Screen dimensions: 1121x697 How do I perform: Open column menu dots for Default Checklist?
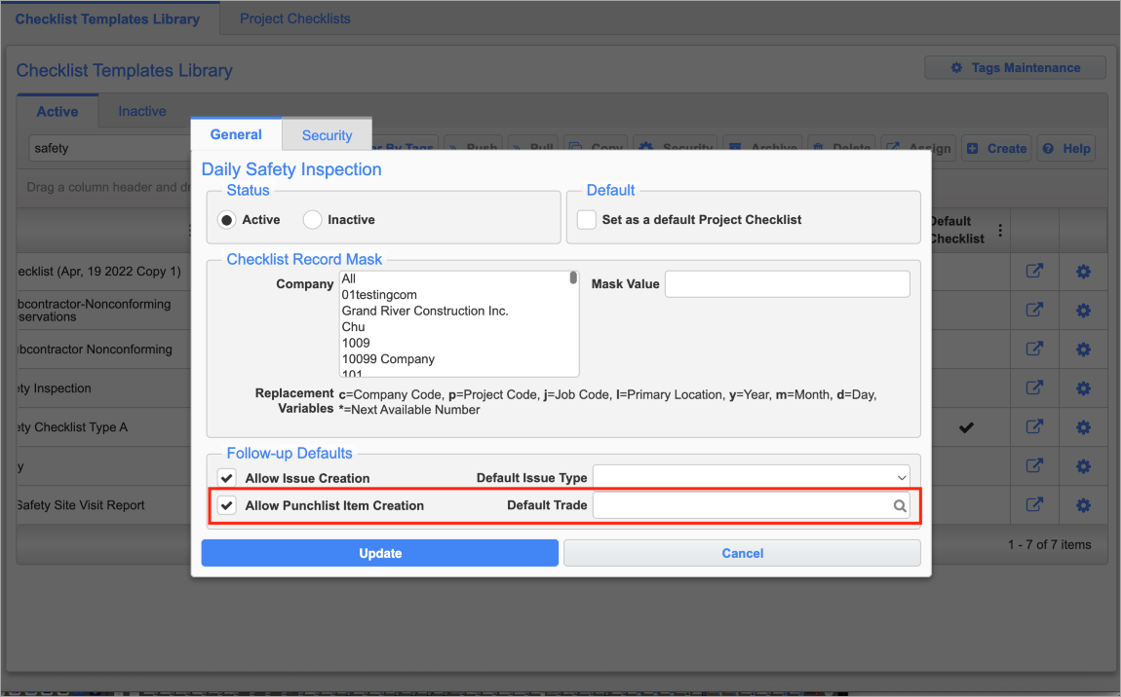point(1000,230)
